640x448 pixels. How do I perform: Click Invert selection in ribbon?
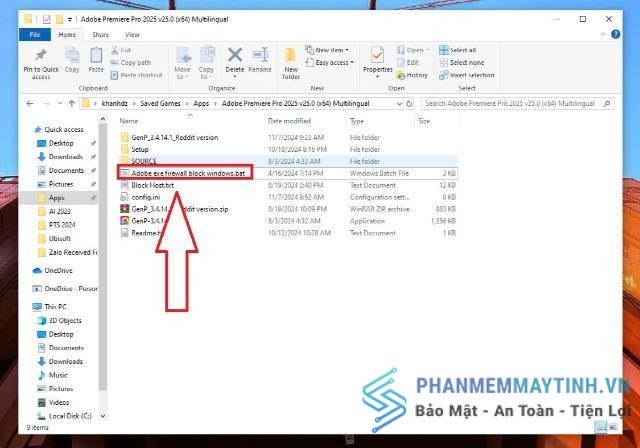tap(467, 75)
